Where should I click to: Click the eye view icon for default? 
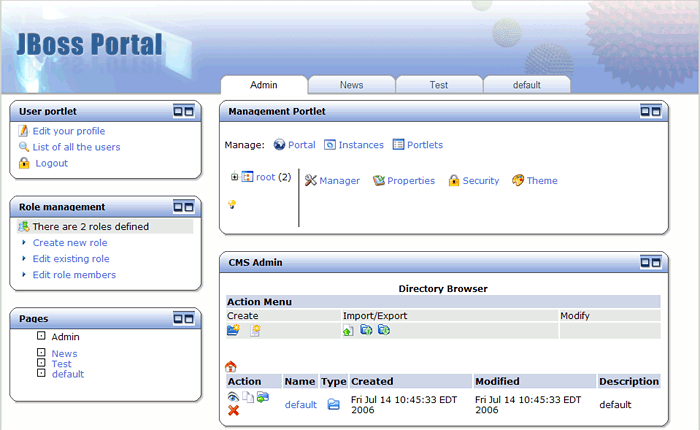click(233, 397)
